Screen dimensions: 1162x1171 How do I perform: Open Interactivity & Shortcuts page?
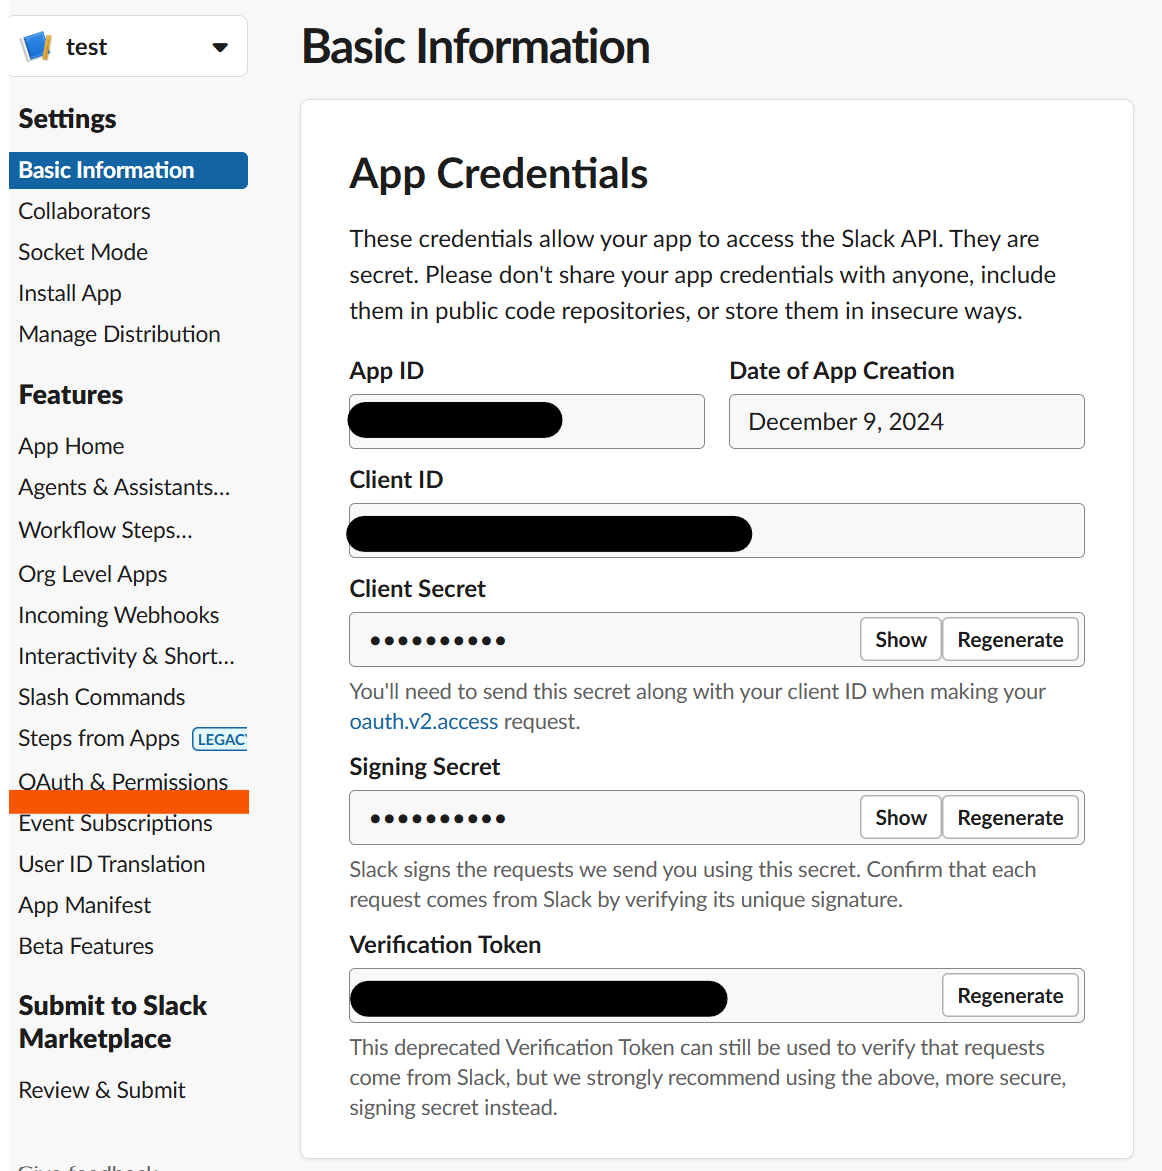pyautogui.click(x=126, y=656)
